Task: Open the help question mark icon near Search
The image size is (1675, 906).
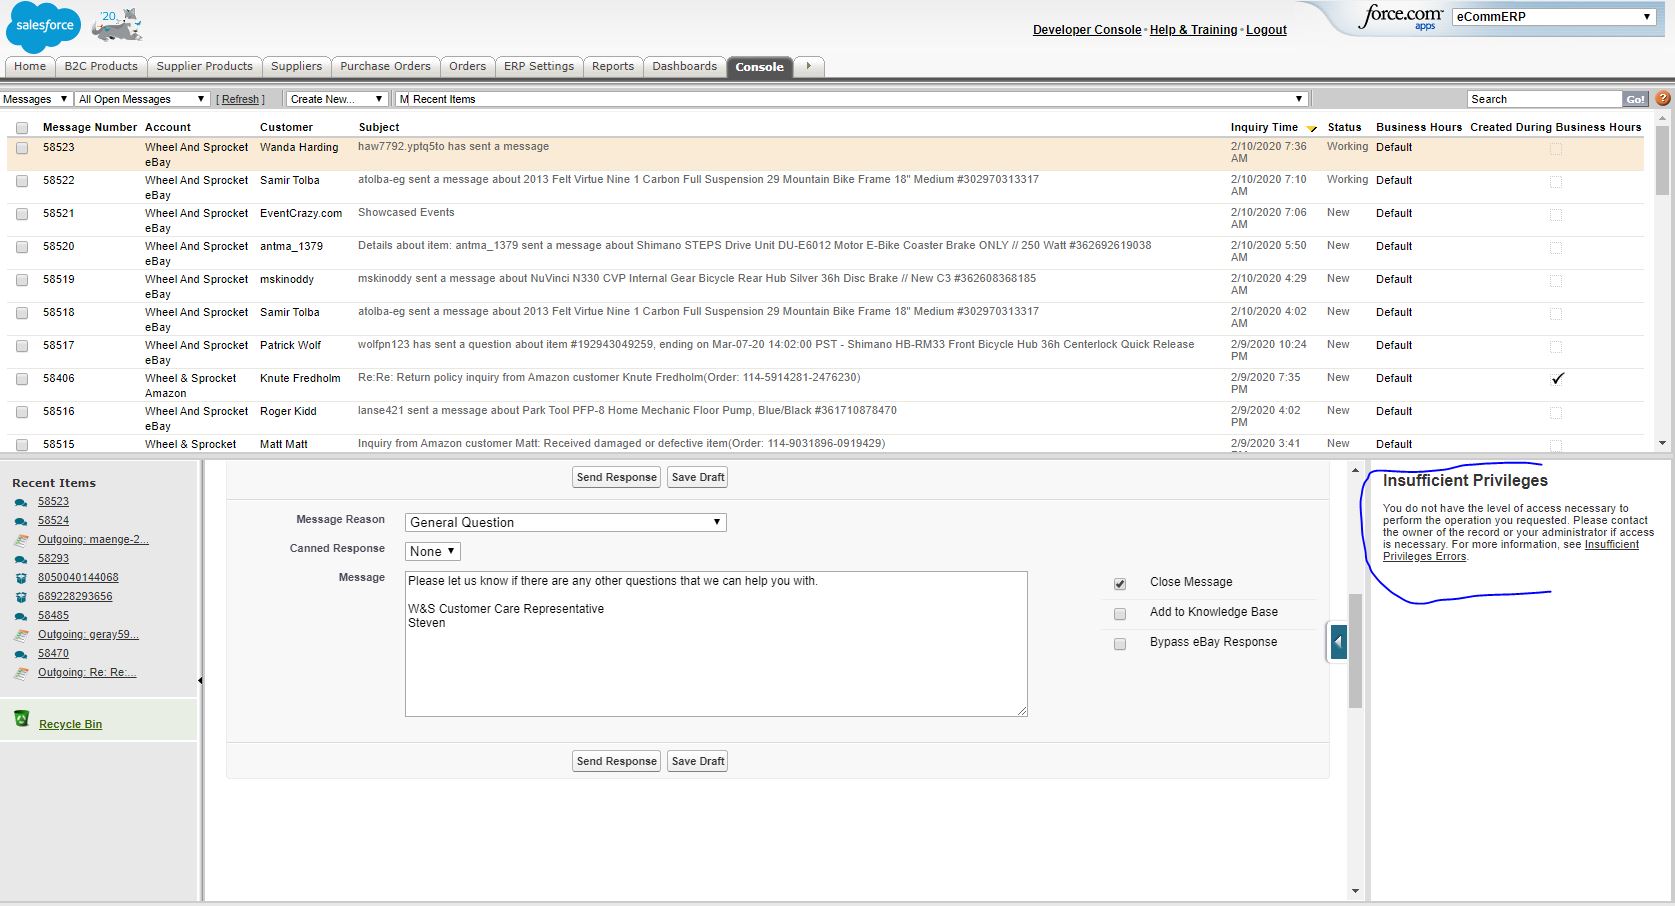Action: pyautogui.click(x=1663, y=98)
